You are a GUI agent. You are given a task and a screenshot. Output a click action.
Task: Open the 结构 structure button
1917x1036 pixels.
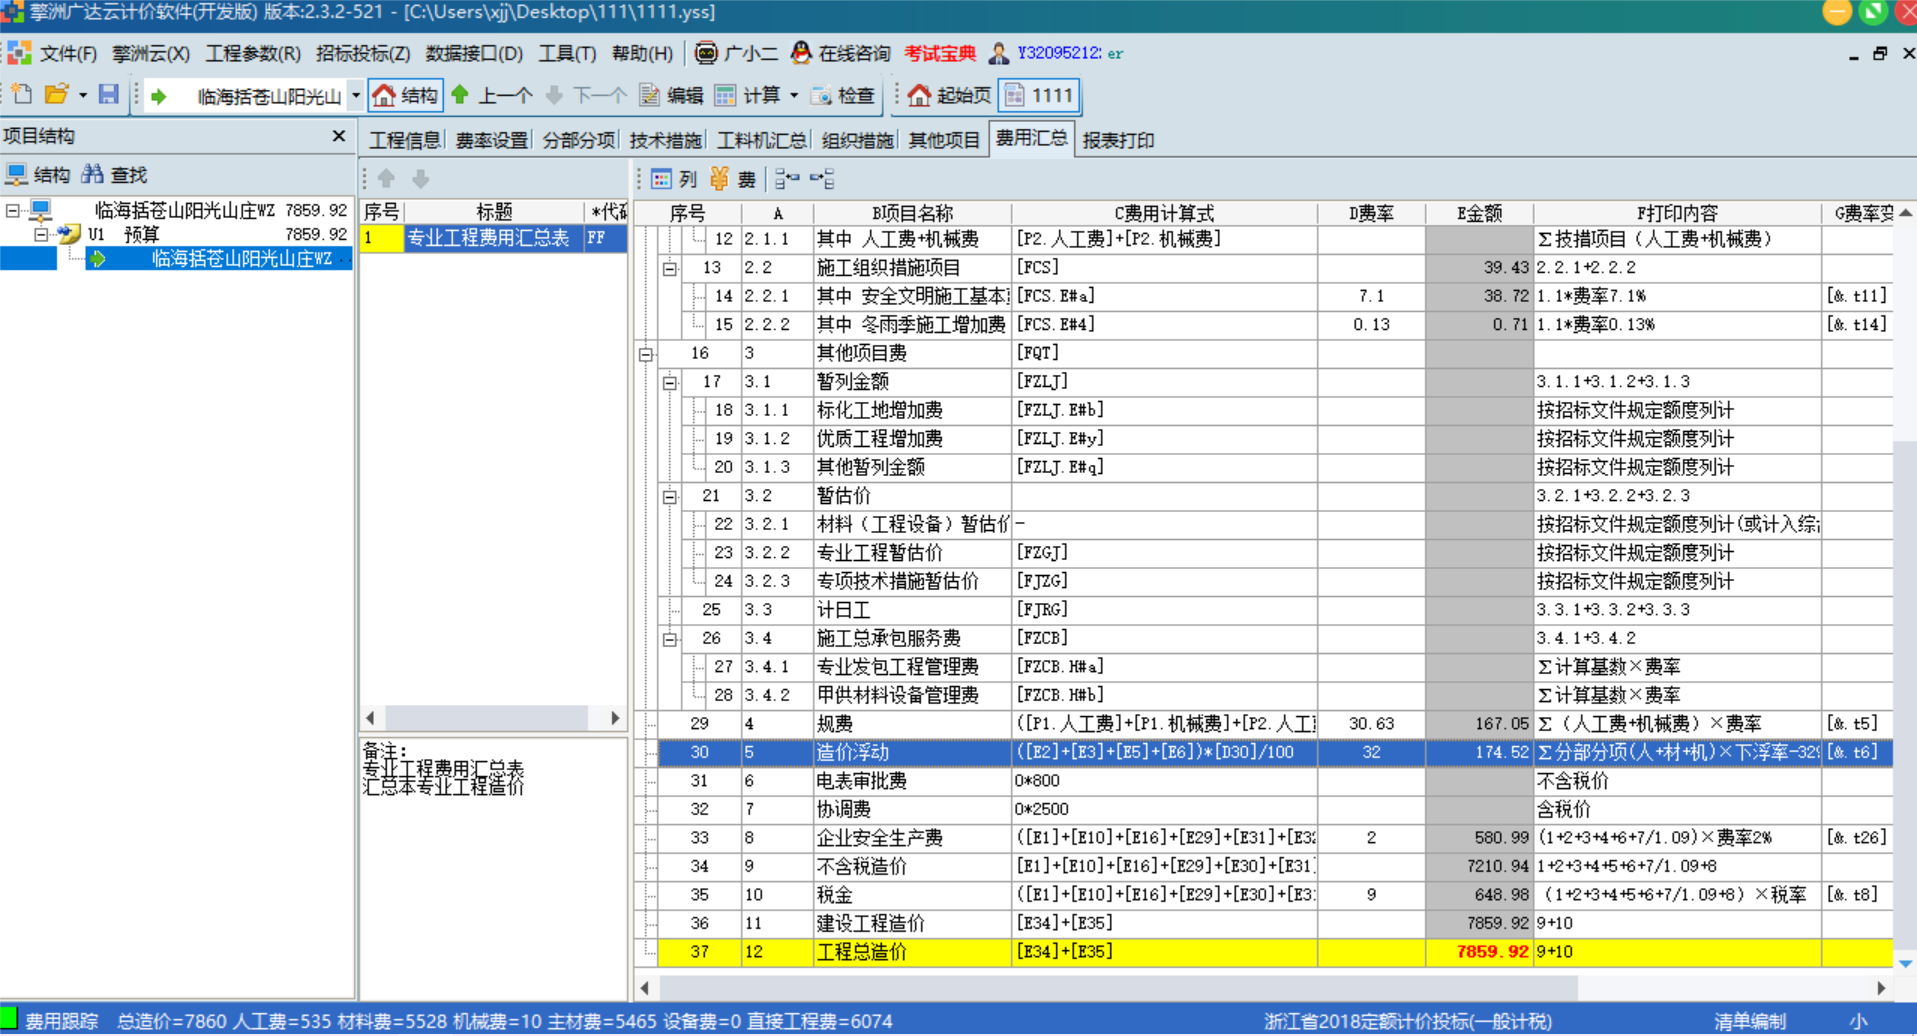coord(405,96)
